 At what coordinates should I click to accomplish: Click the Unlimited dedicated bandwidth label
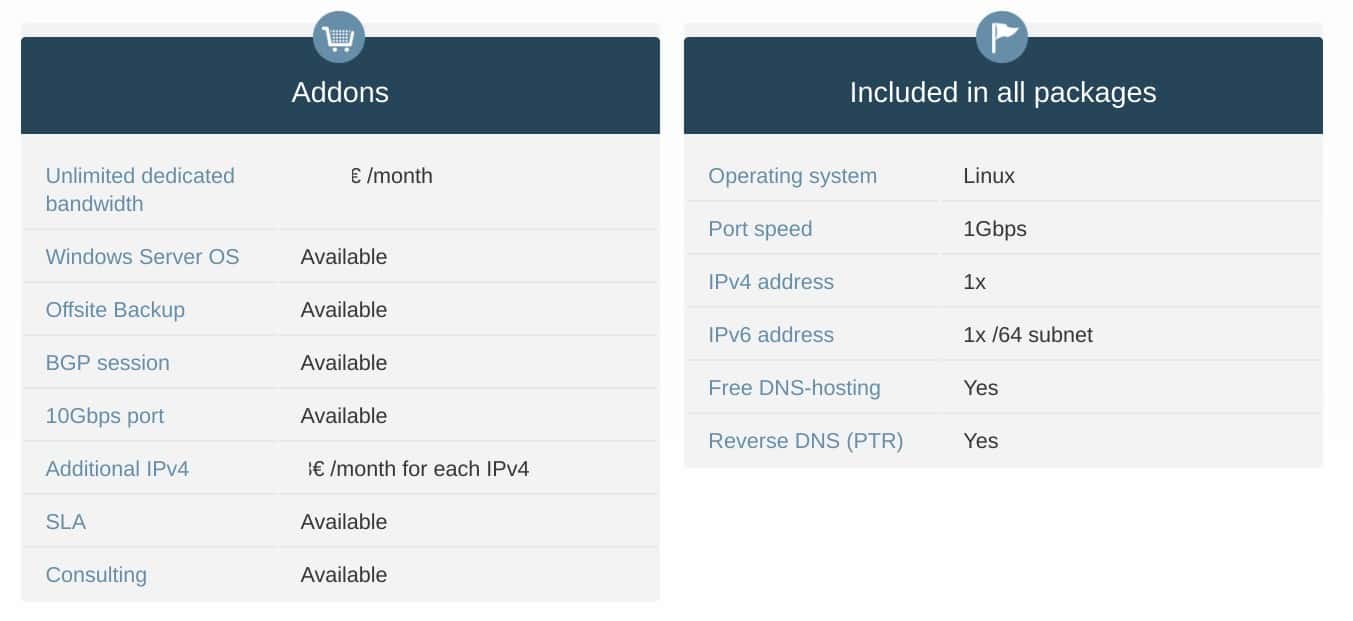tap(140, 189)
